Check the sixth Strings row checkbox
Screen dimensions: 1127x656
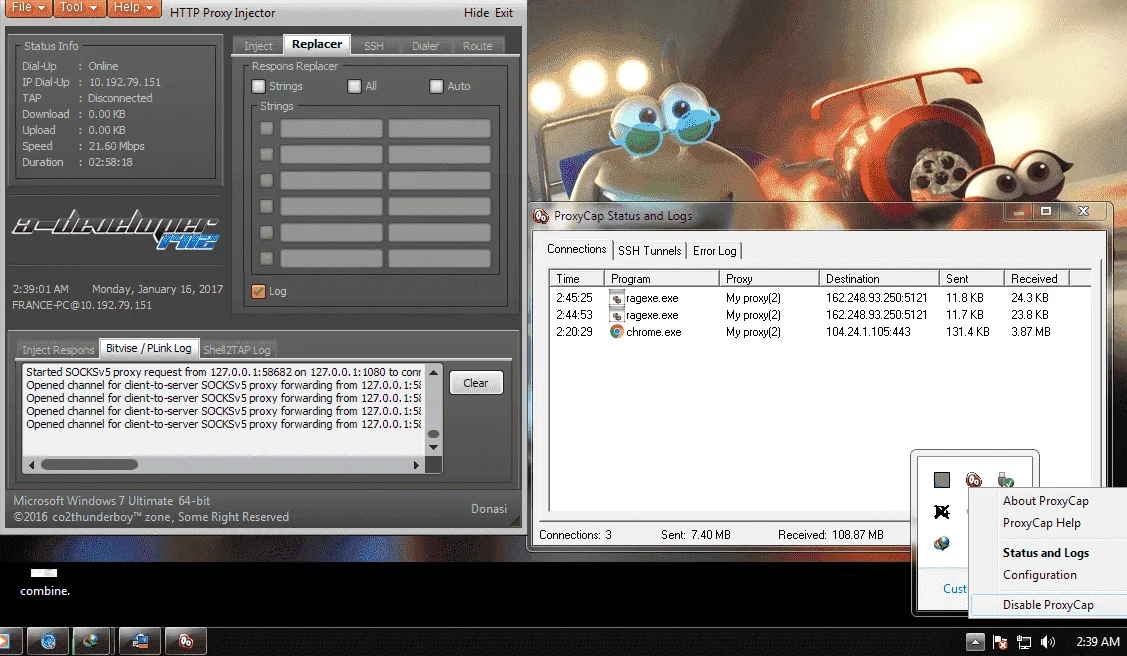click(x=267, y=258)
